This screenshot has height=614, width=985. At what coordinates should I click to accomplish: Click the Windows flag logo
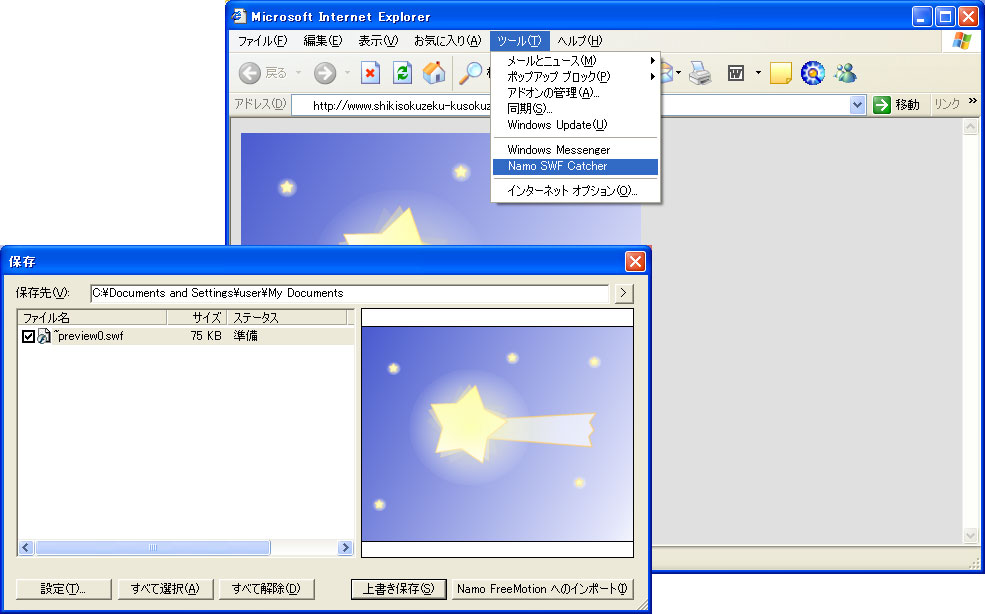pos(962,41)
